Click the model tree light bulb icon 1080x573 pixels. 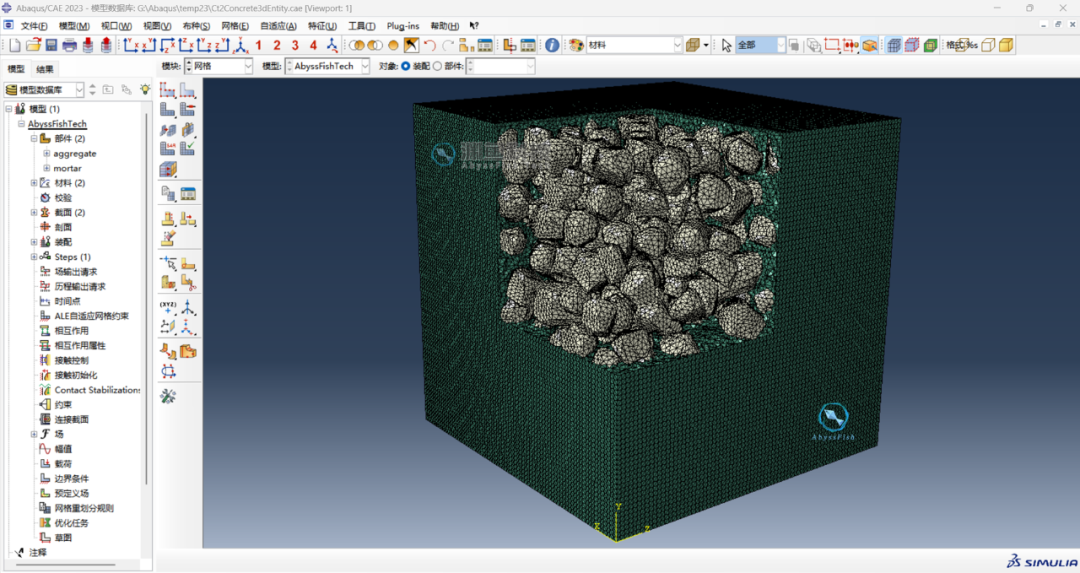pos(145,90)
